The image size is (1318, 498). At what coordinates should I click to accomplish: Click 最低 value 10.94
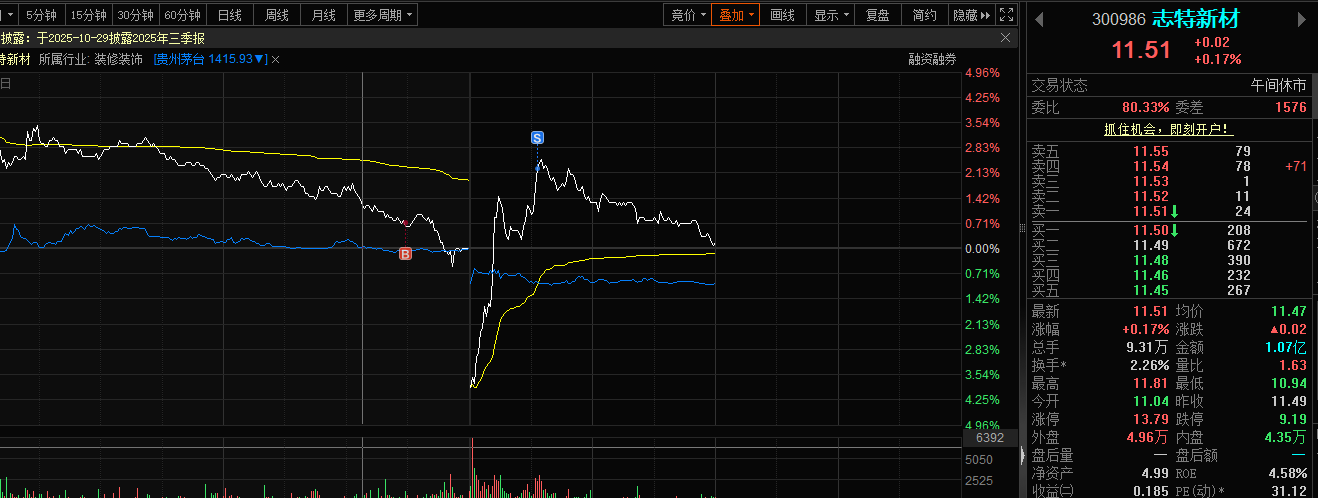tap(1289, 383)
